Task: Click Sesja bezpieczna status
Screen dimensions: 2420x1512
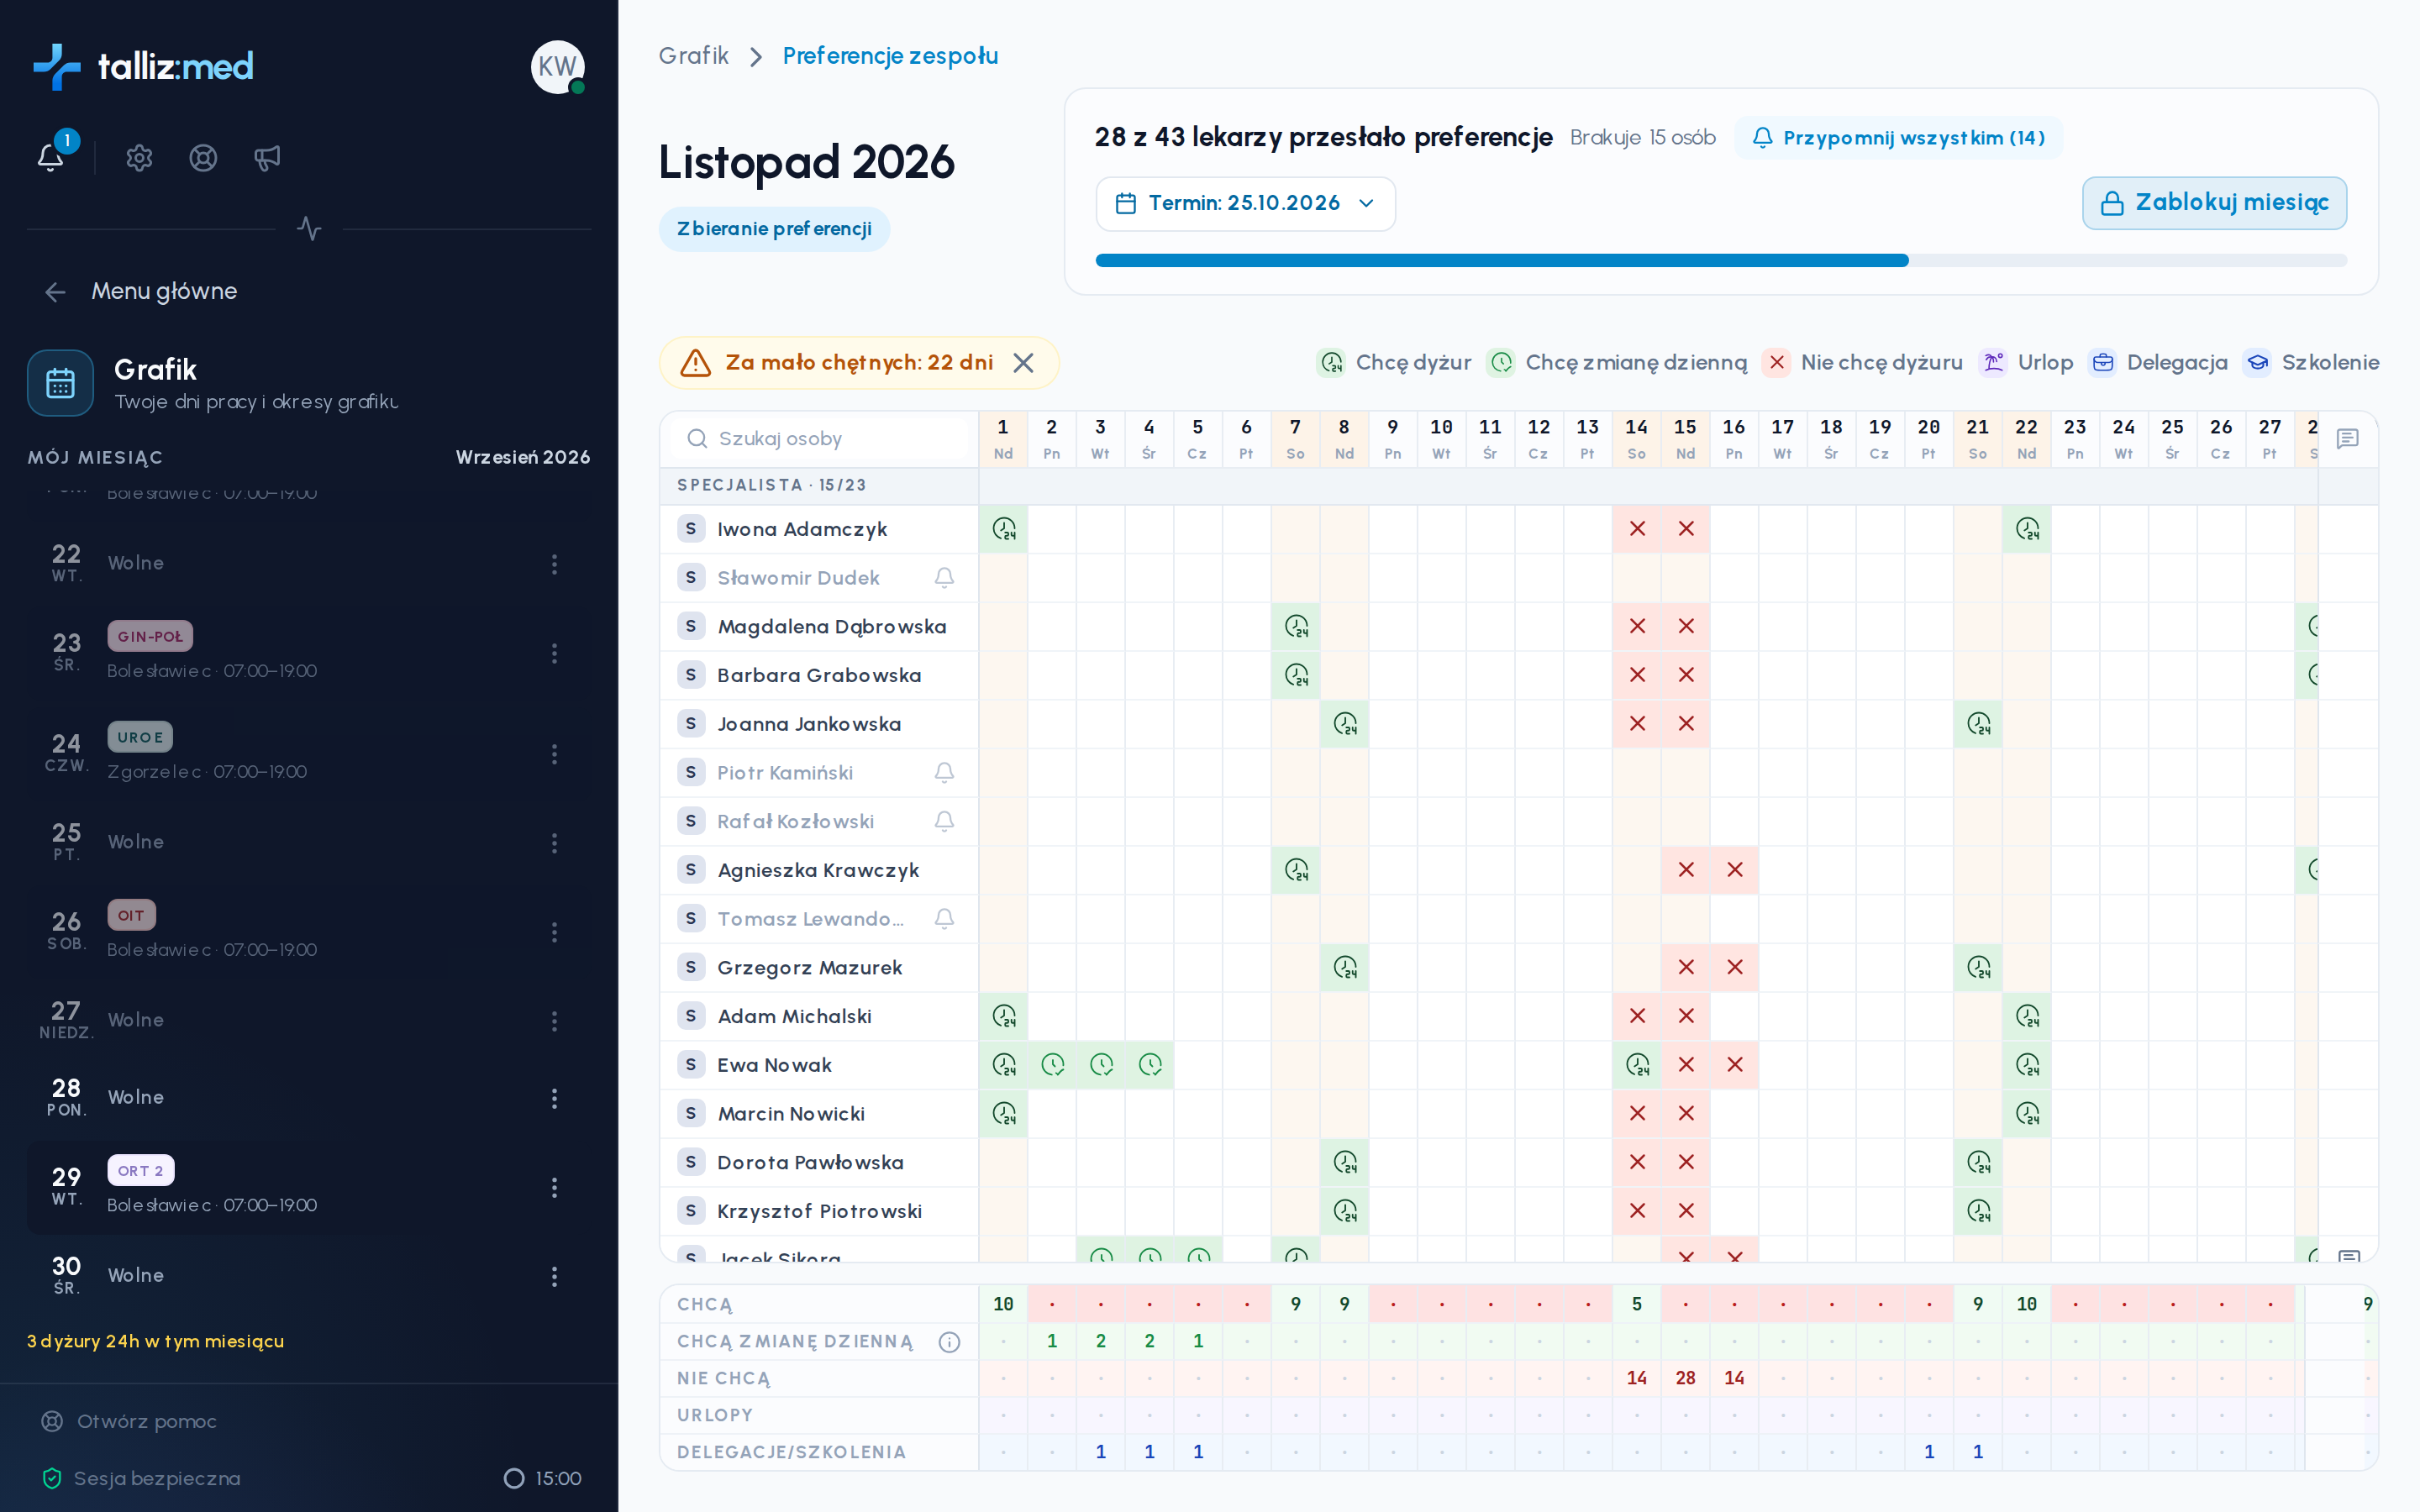Action: coord(141,1478)
